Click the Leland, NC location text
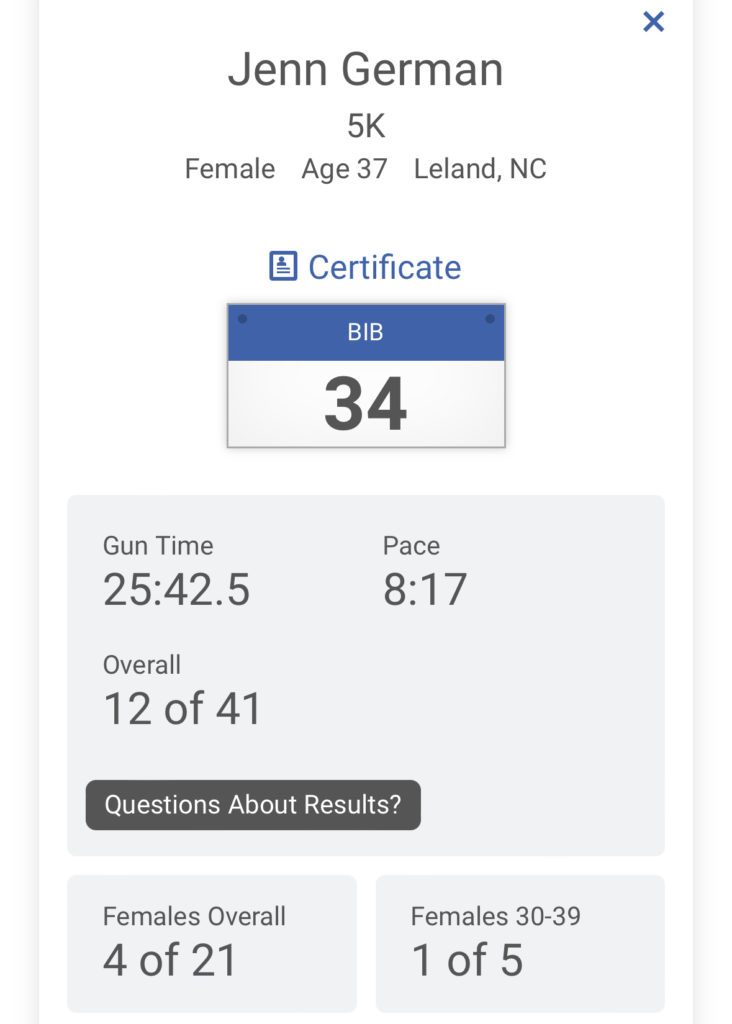 pyautogui.click(x=480, y=168)
